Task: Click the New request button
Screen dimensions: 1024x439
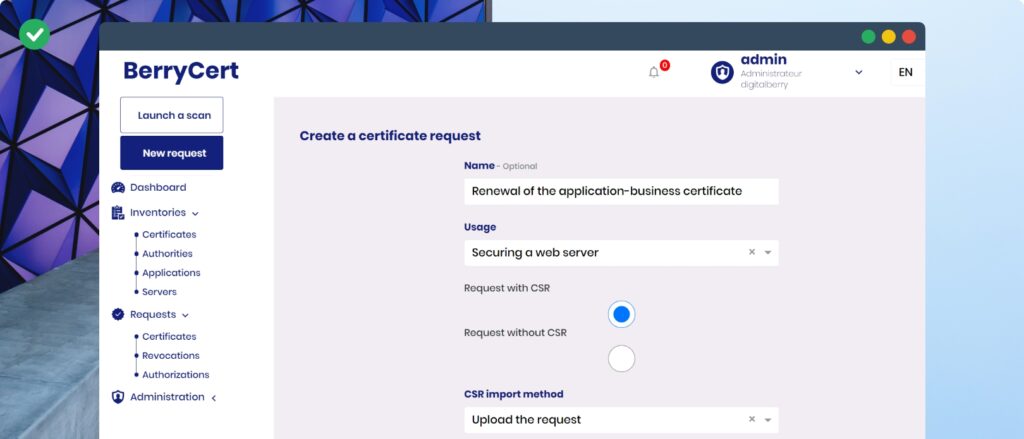Action: [x=172, y=153]
